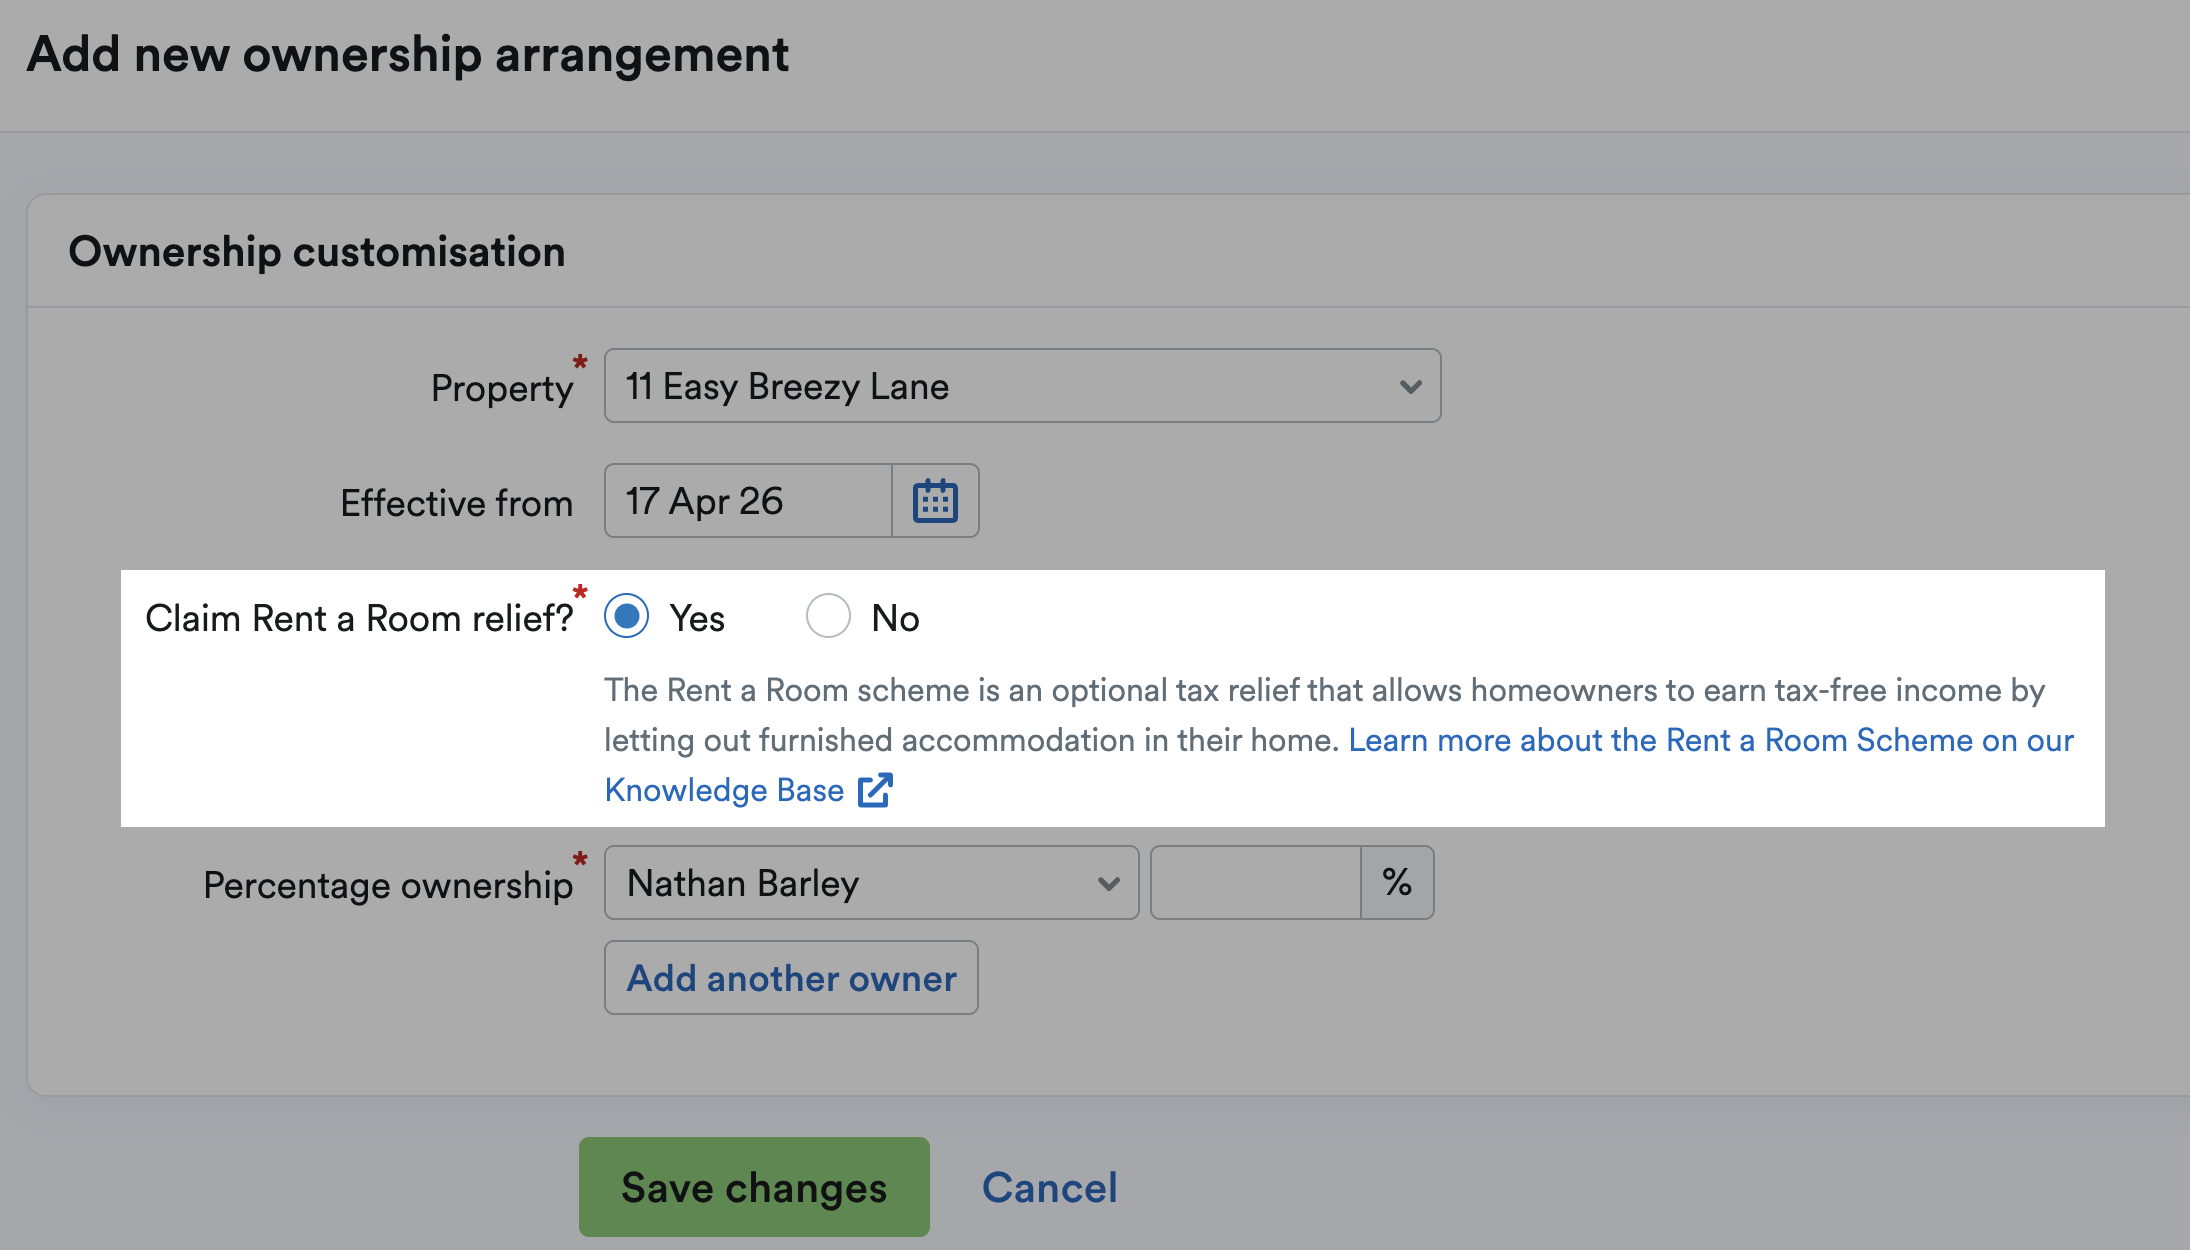The height and width of the screenshot is (1250, 2190).
Task: Click the Add new ownership arrangement title
Action: pos(408,54)
